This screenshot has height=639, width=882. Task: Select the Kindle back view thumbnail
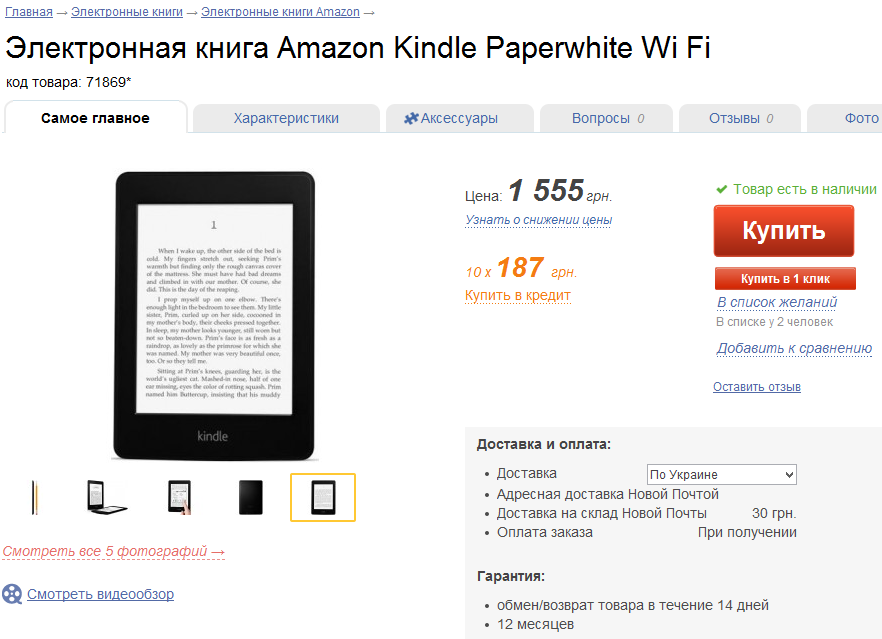[251, 497]
